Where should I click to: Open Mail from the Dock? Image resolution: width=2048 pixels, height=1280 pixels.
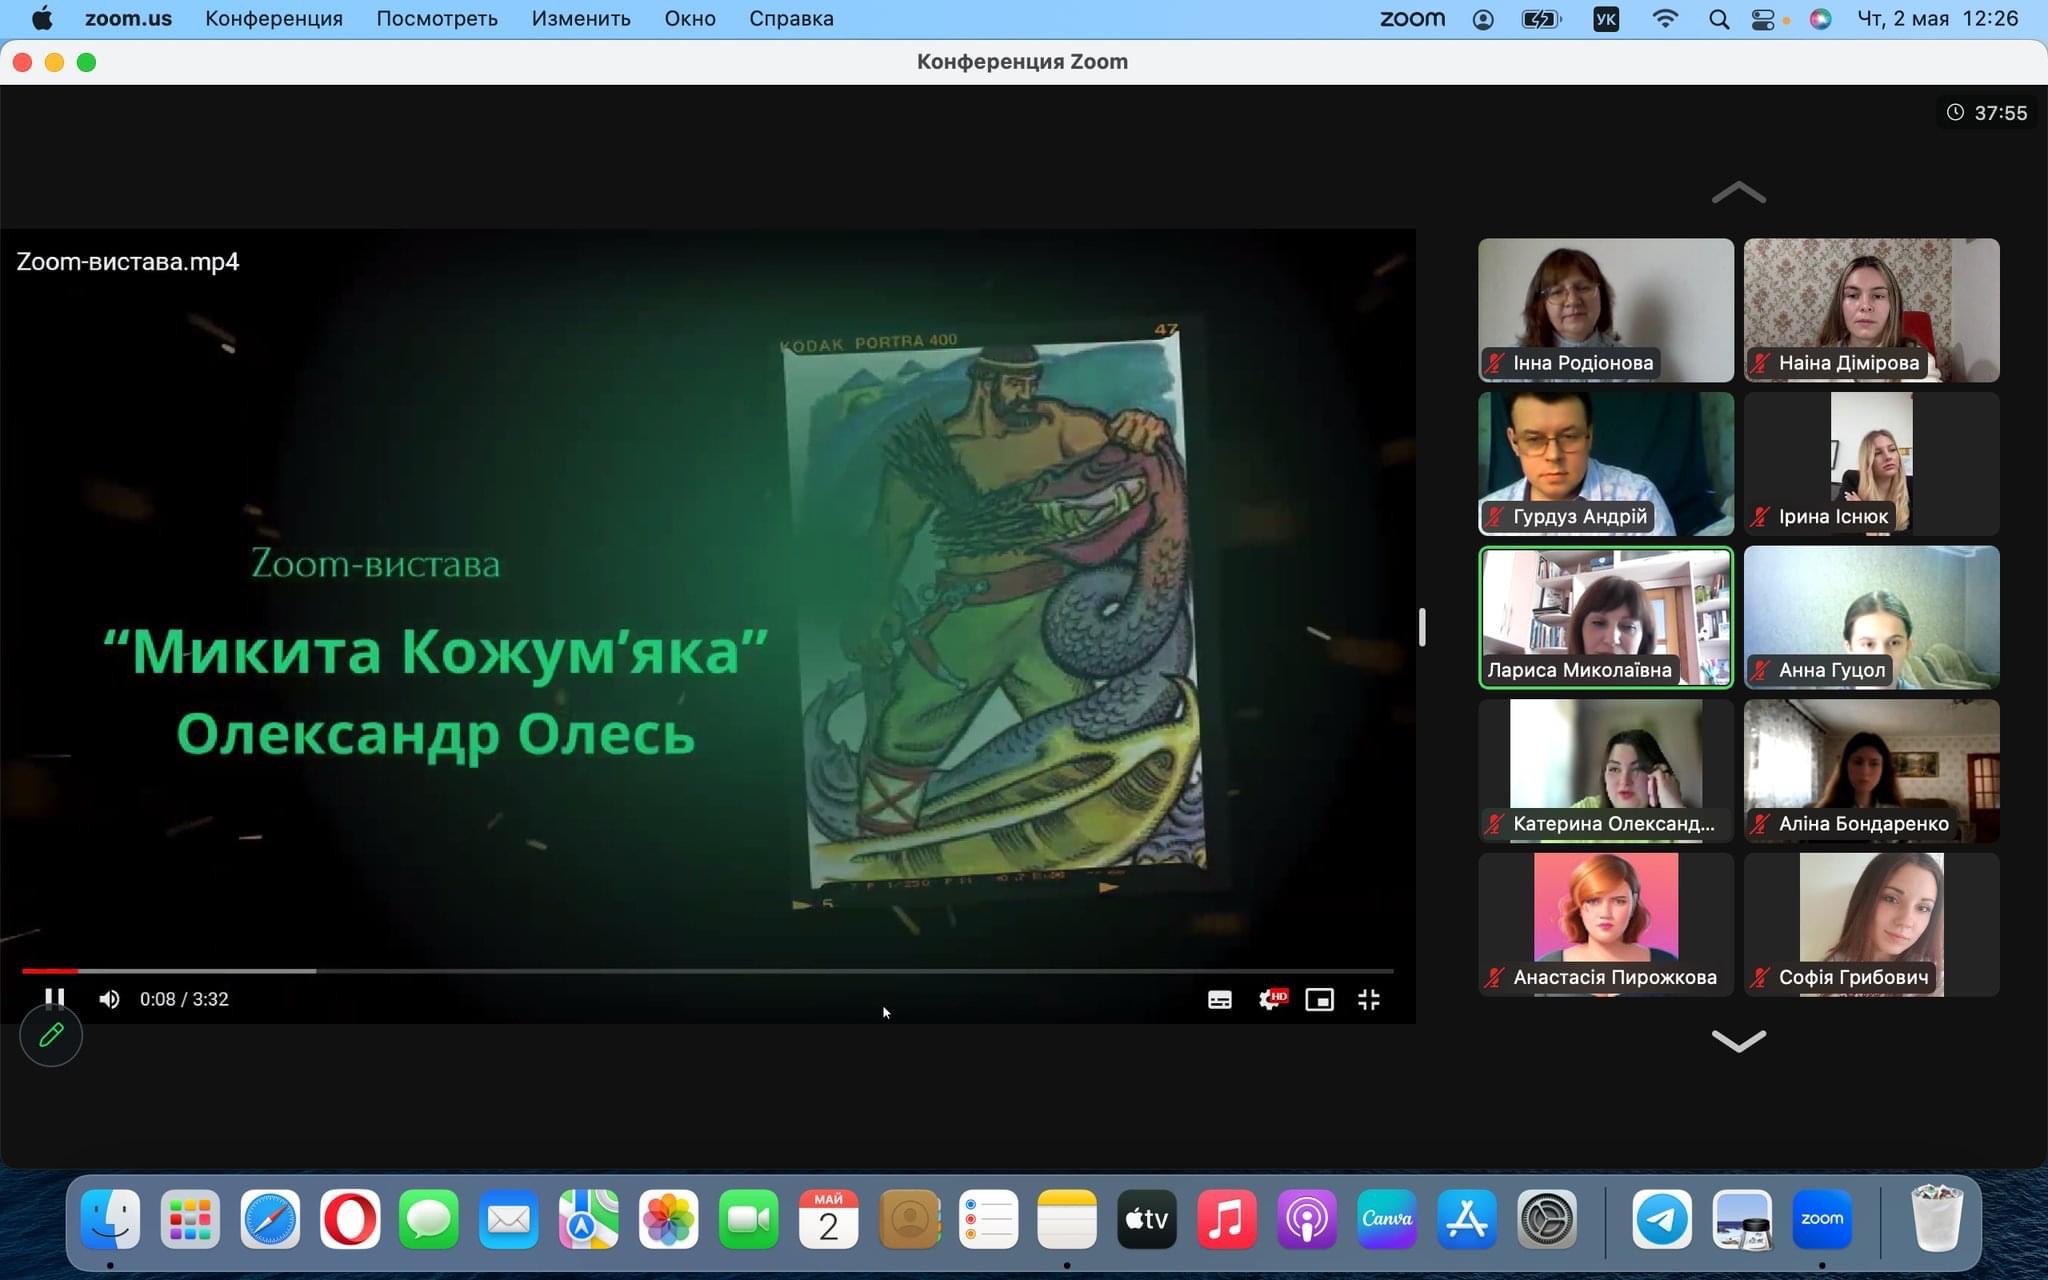coord(509,1219)
